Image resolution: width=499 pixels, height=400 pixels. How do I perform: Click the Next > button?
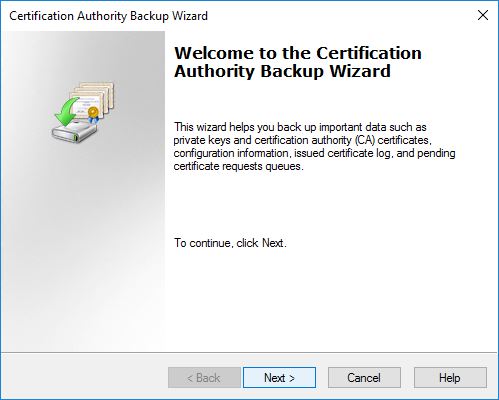point(279,378)
